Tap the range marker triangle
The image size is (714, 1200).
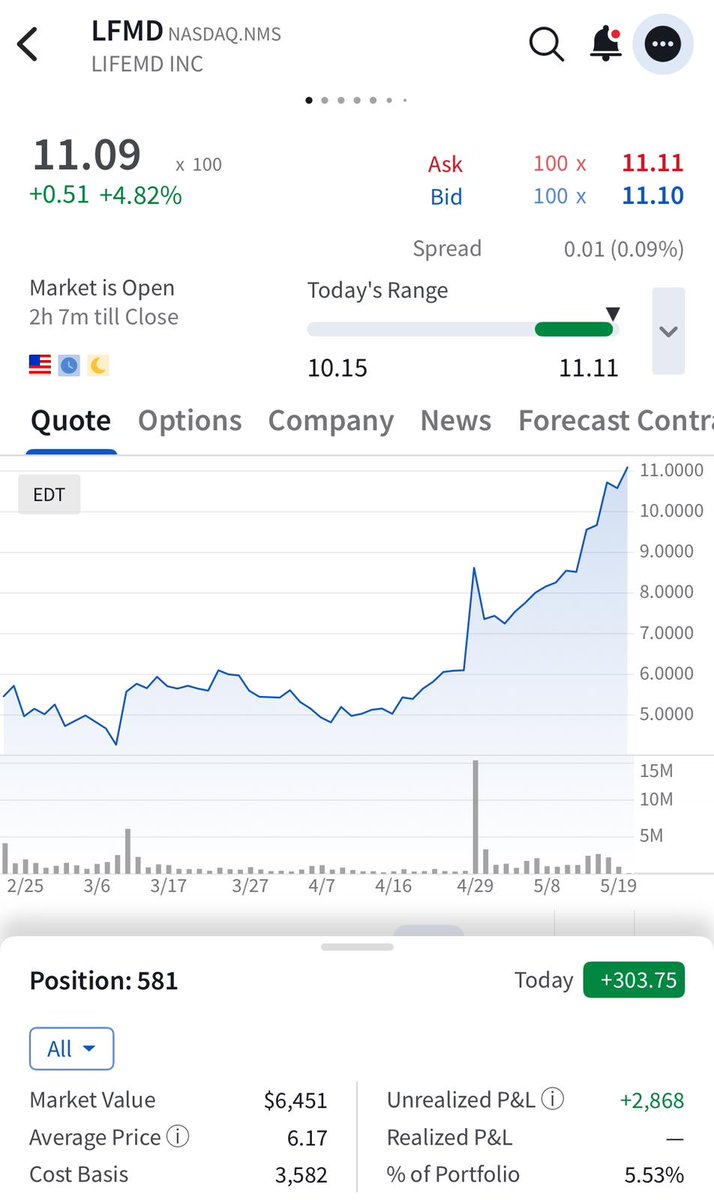pos(613,314)
